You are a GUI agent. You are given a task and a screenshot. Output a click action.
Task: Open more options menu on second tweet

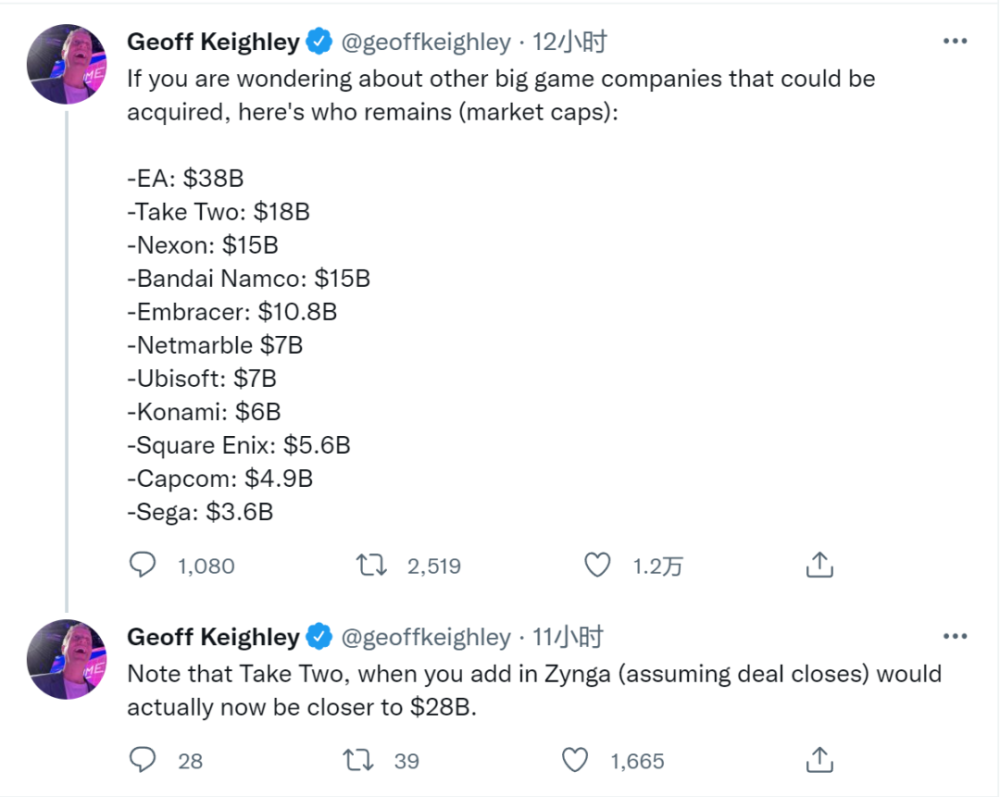[x=955, y=637]
